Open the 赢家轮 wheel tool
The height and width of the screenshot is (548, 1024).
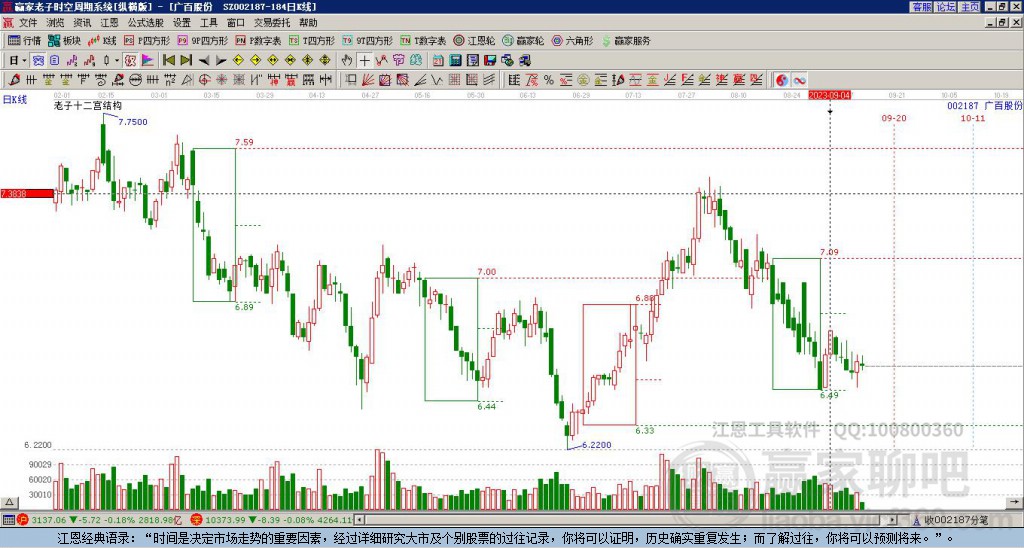pyautogui.click(x=523, y=40)
